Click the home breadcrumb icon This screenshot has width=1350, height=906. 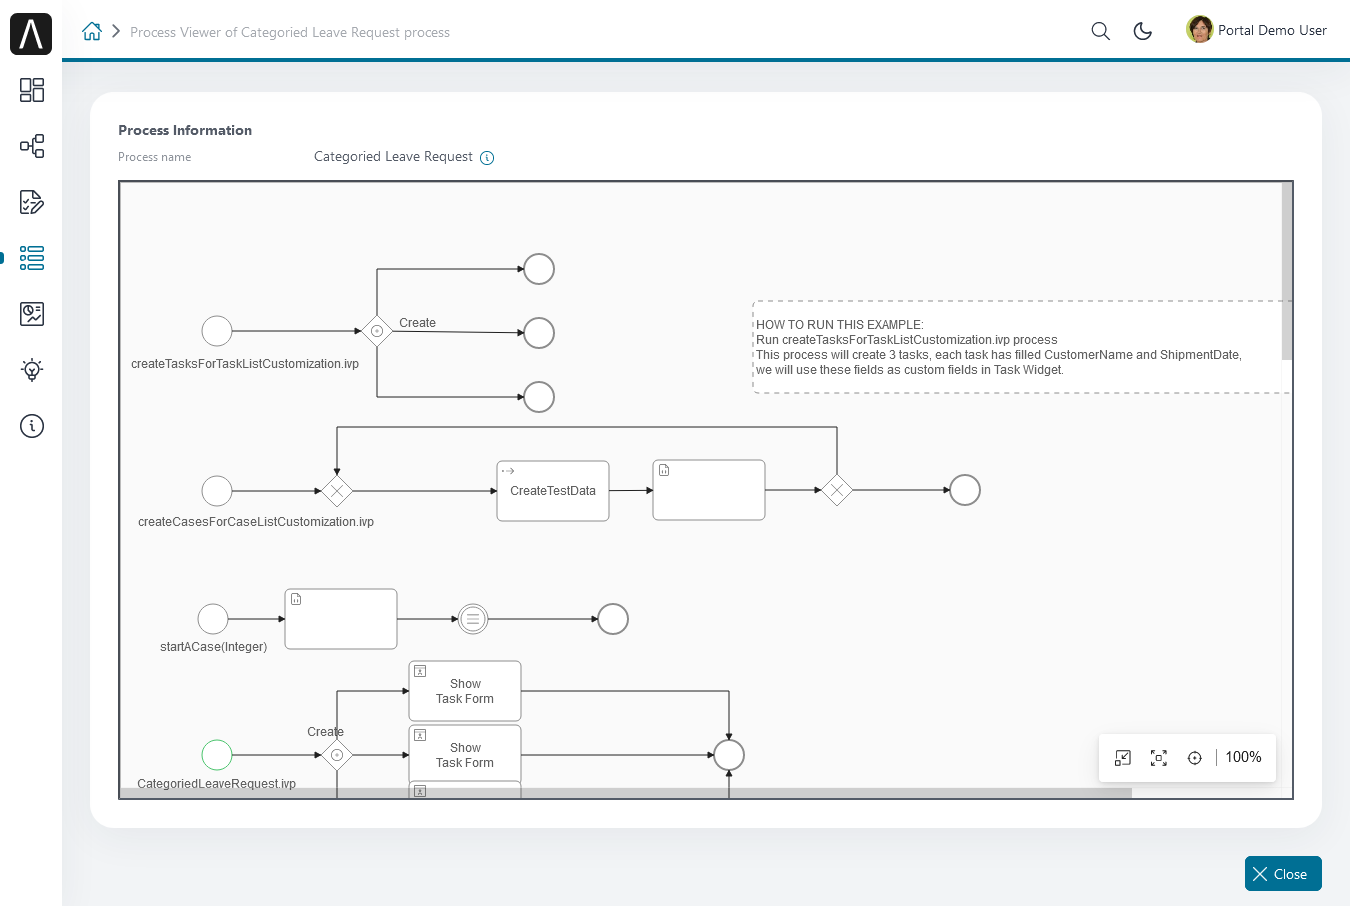tap(92, 31)
